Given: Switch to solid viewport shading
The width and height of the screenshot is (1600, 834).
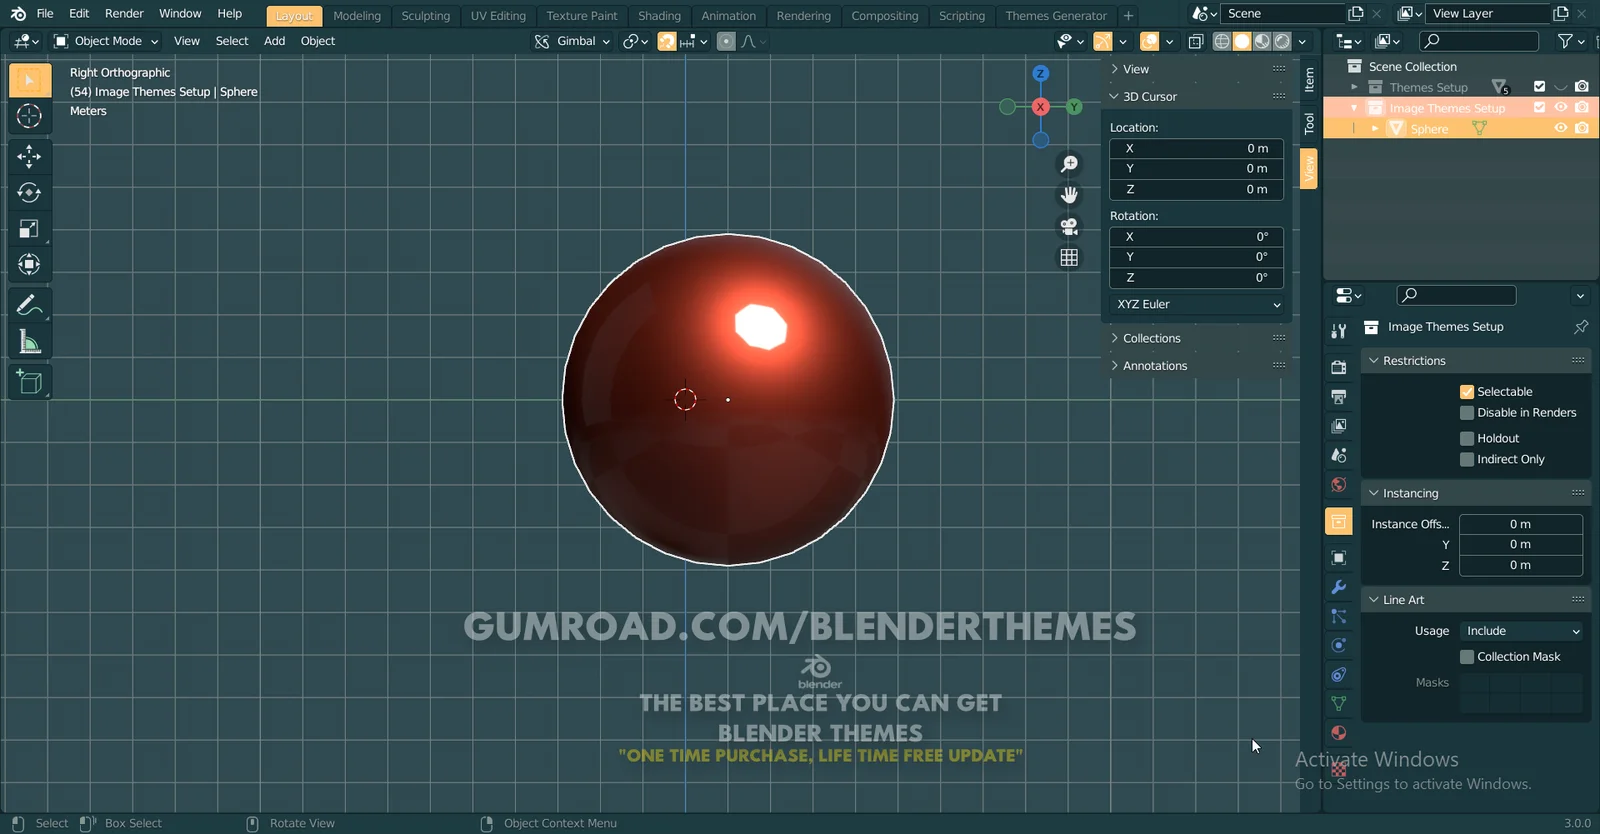Looking at the screenshot, I should pos(1242,41).
